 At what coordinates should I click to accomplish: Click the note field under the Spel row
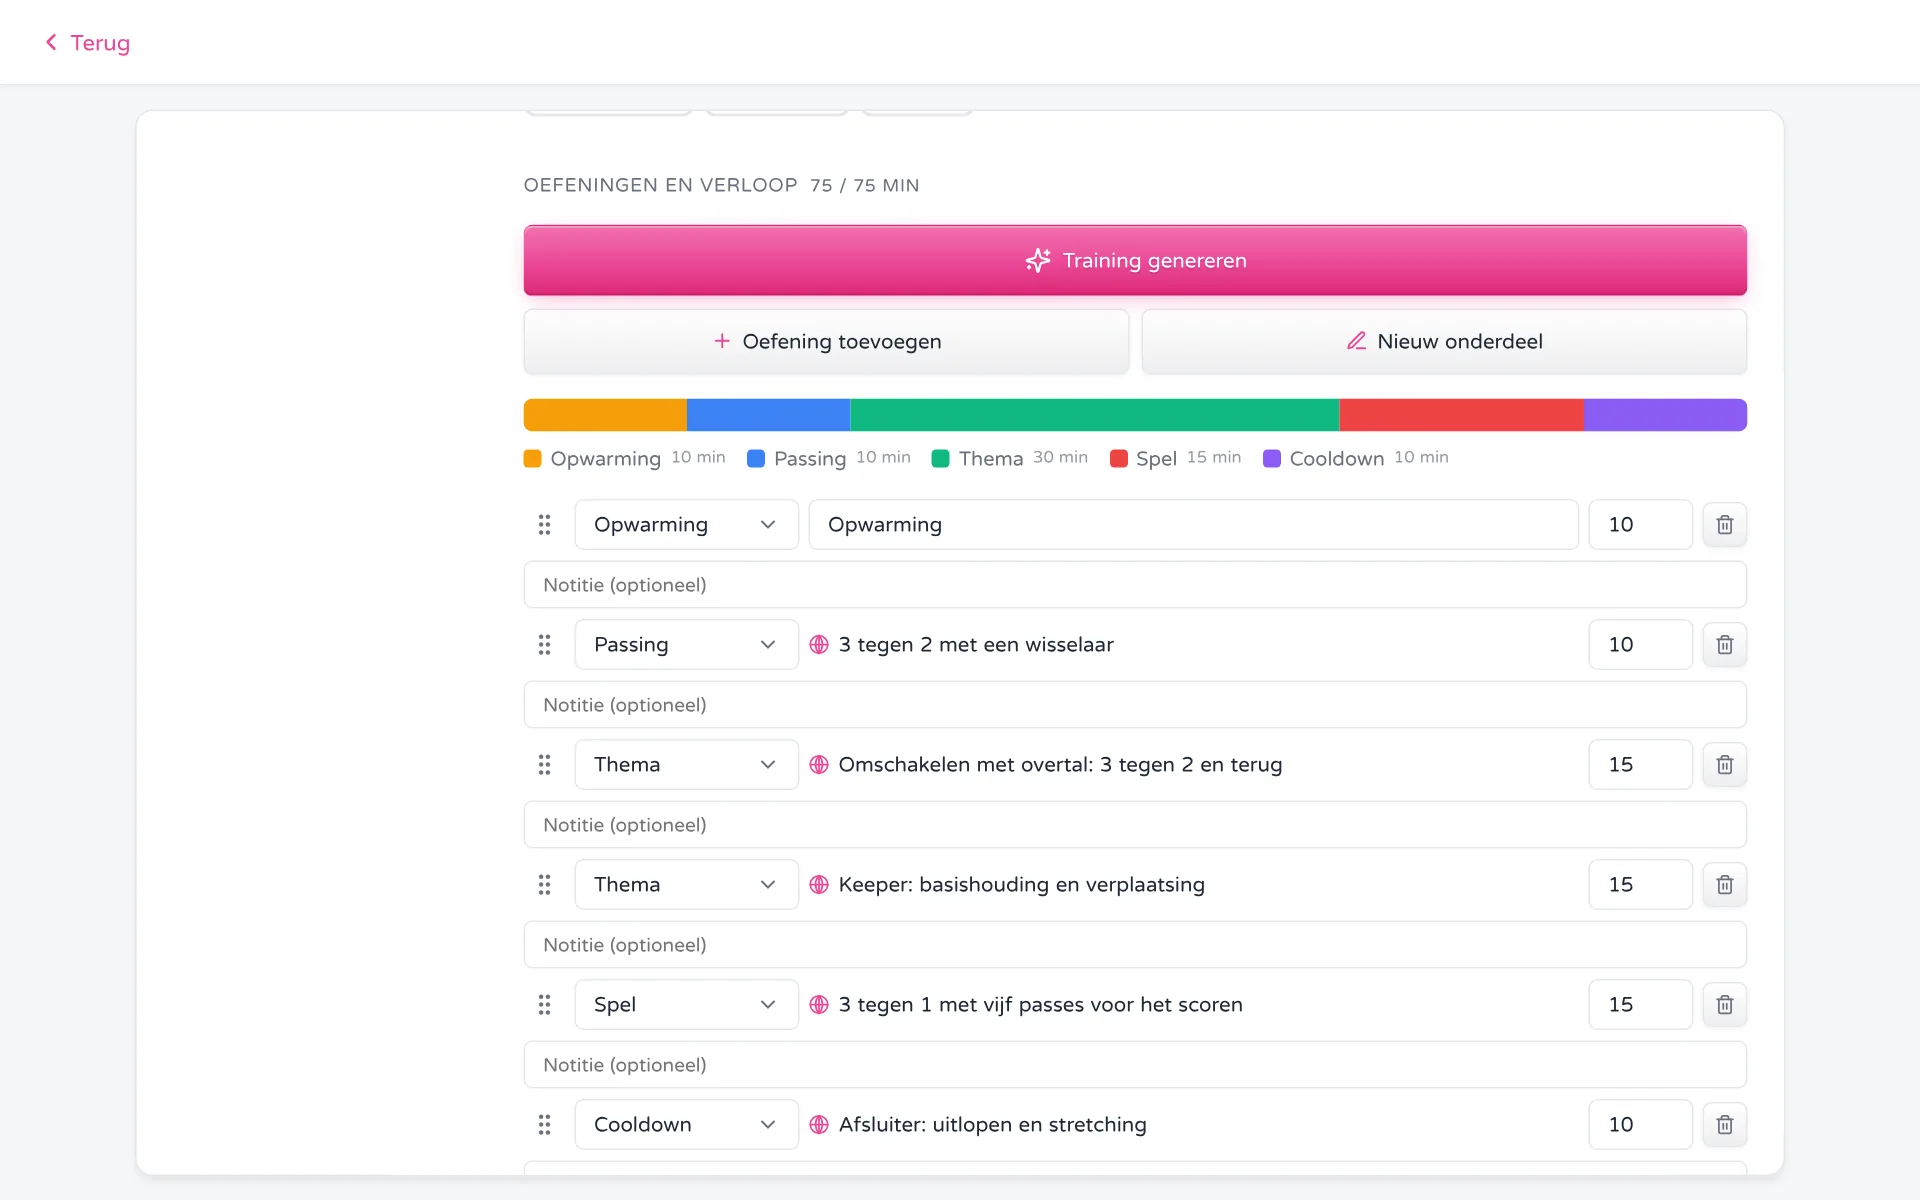tap(1135, 1065)
